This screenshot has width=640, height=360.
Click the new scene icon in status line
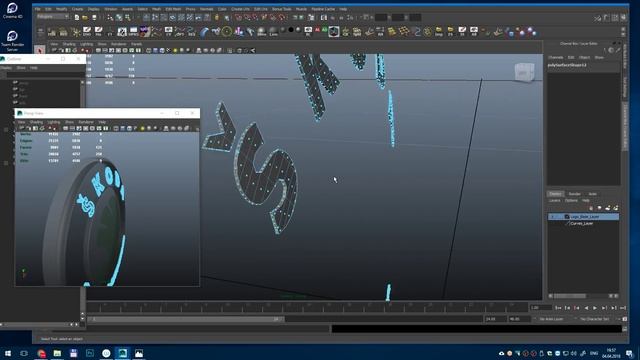click(77, 18)
